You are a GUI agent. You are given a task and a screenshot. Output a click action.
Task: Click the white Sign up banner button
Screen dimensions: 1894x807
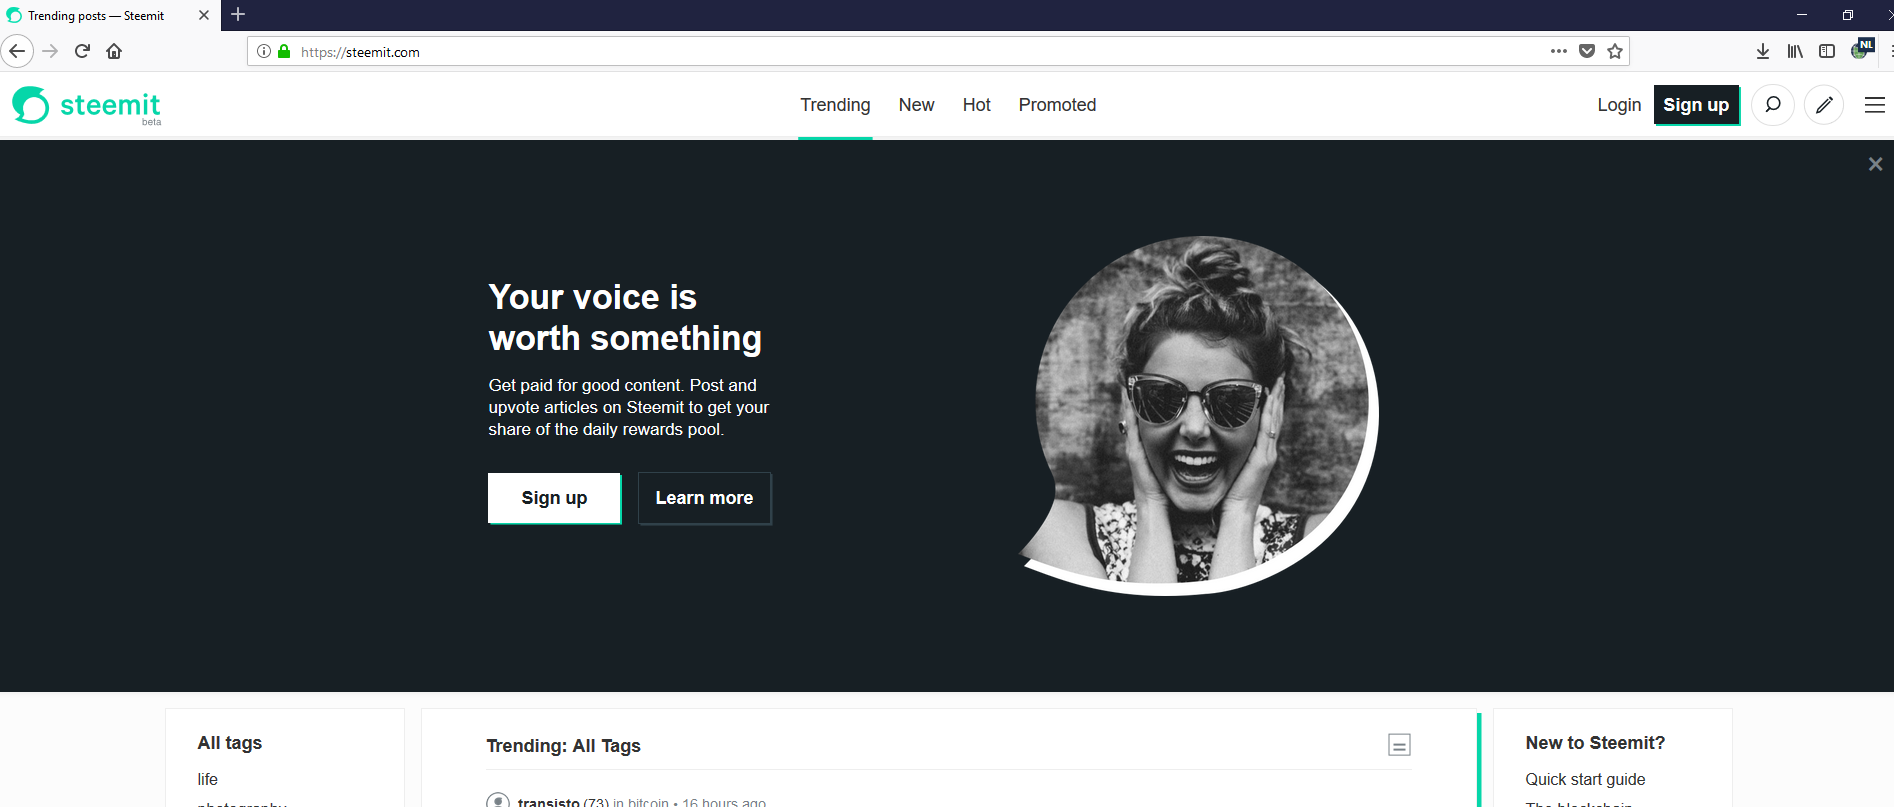click(x=554, y=498)
